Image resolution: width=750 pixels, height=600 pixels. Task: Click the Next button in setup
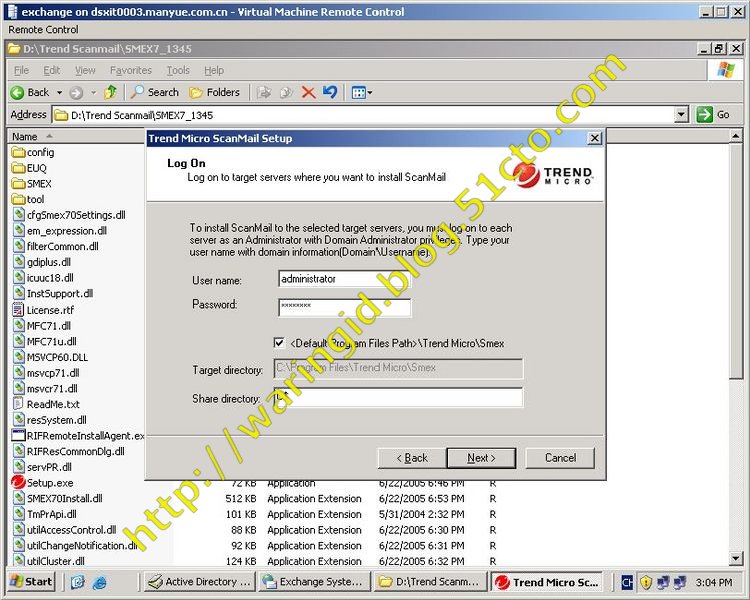click(481, 458)
